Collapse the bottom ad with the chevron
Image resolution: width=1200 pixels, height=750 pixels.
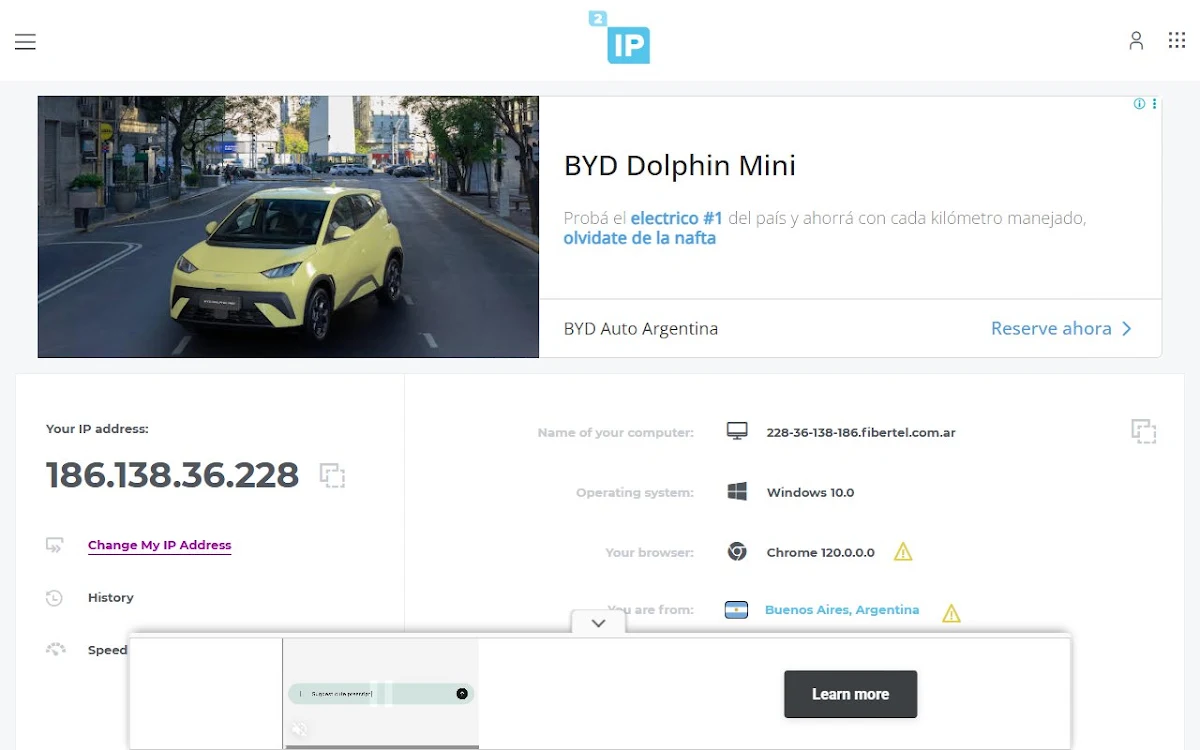(598, 623)
